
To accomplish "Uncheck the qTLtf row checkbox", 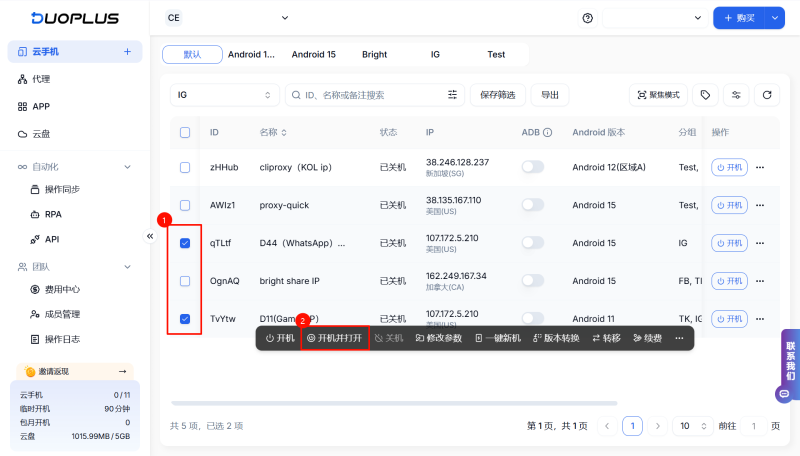I will coord(185,243).
